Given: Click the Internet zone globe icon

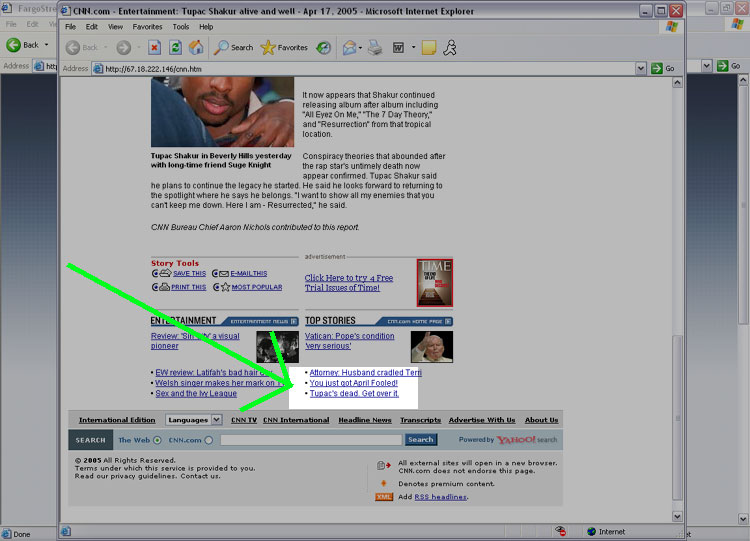Looking at the screenshot, I should pos(592,531).
